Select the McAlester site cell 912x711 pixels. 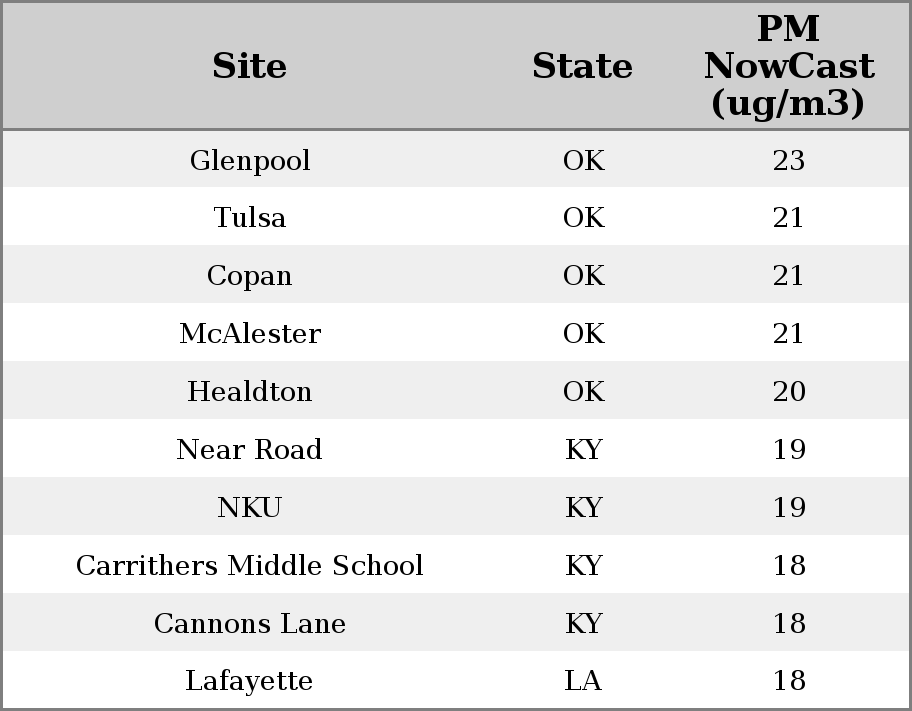click(249, 334)
